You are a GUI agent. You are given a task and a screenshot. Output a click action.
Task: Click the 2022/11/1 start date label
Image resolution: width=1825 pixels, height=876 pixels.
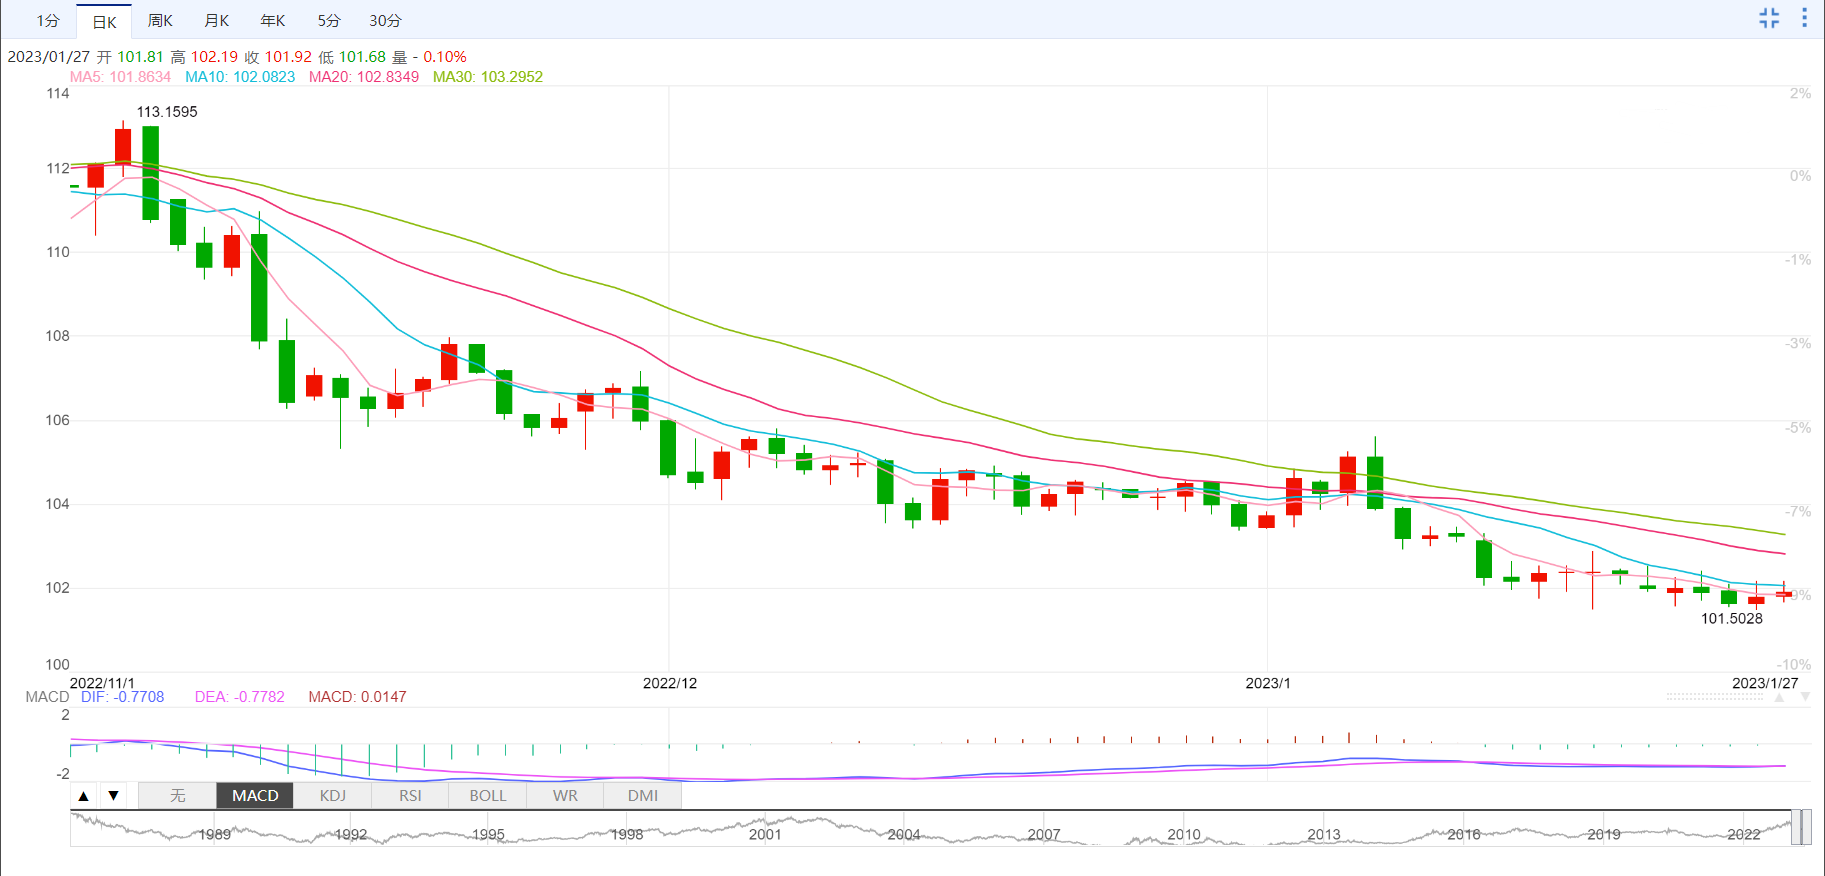102,684
